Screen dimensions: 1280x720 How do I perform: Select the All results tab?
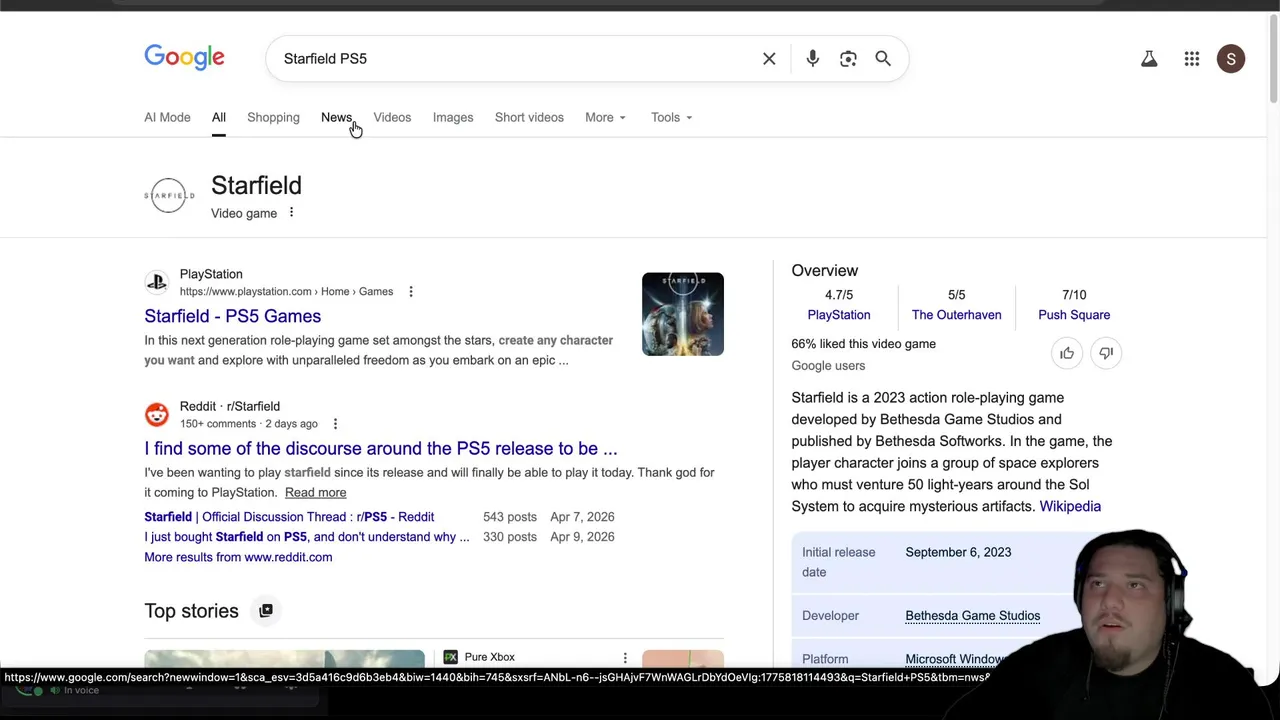click(218, 117)
